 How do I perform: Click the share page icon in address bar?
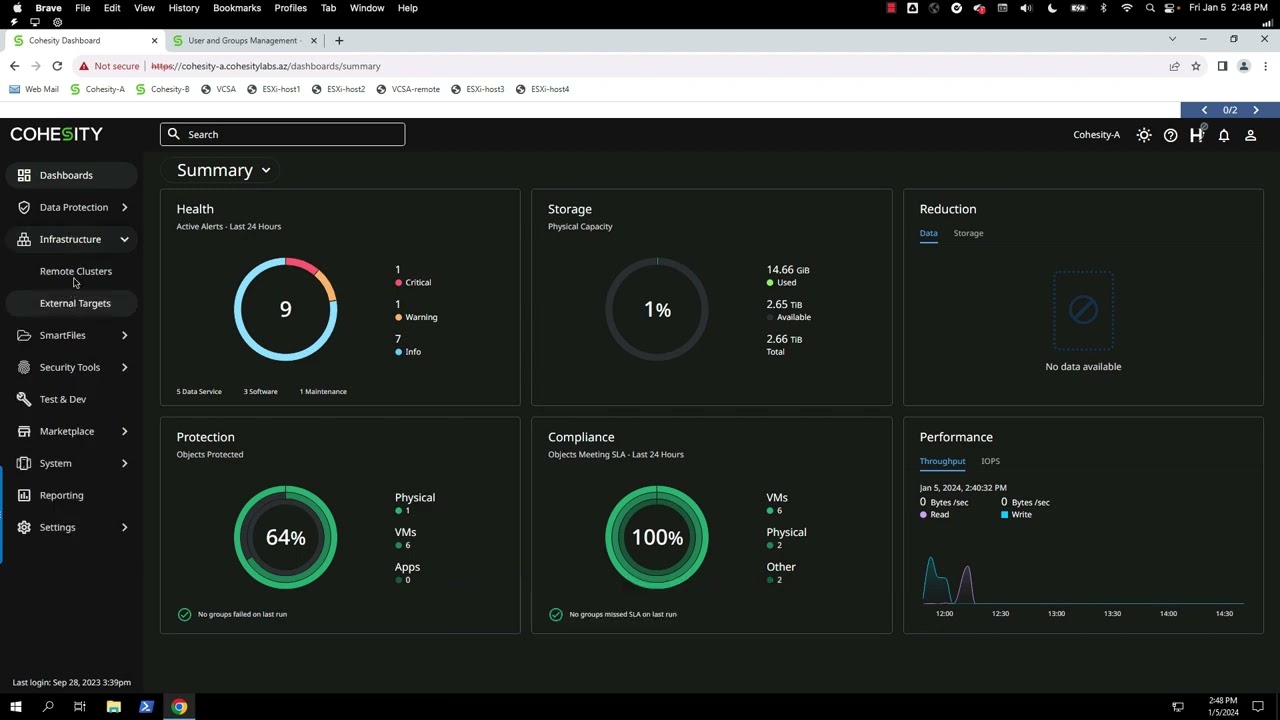tap(1174, 66)
